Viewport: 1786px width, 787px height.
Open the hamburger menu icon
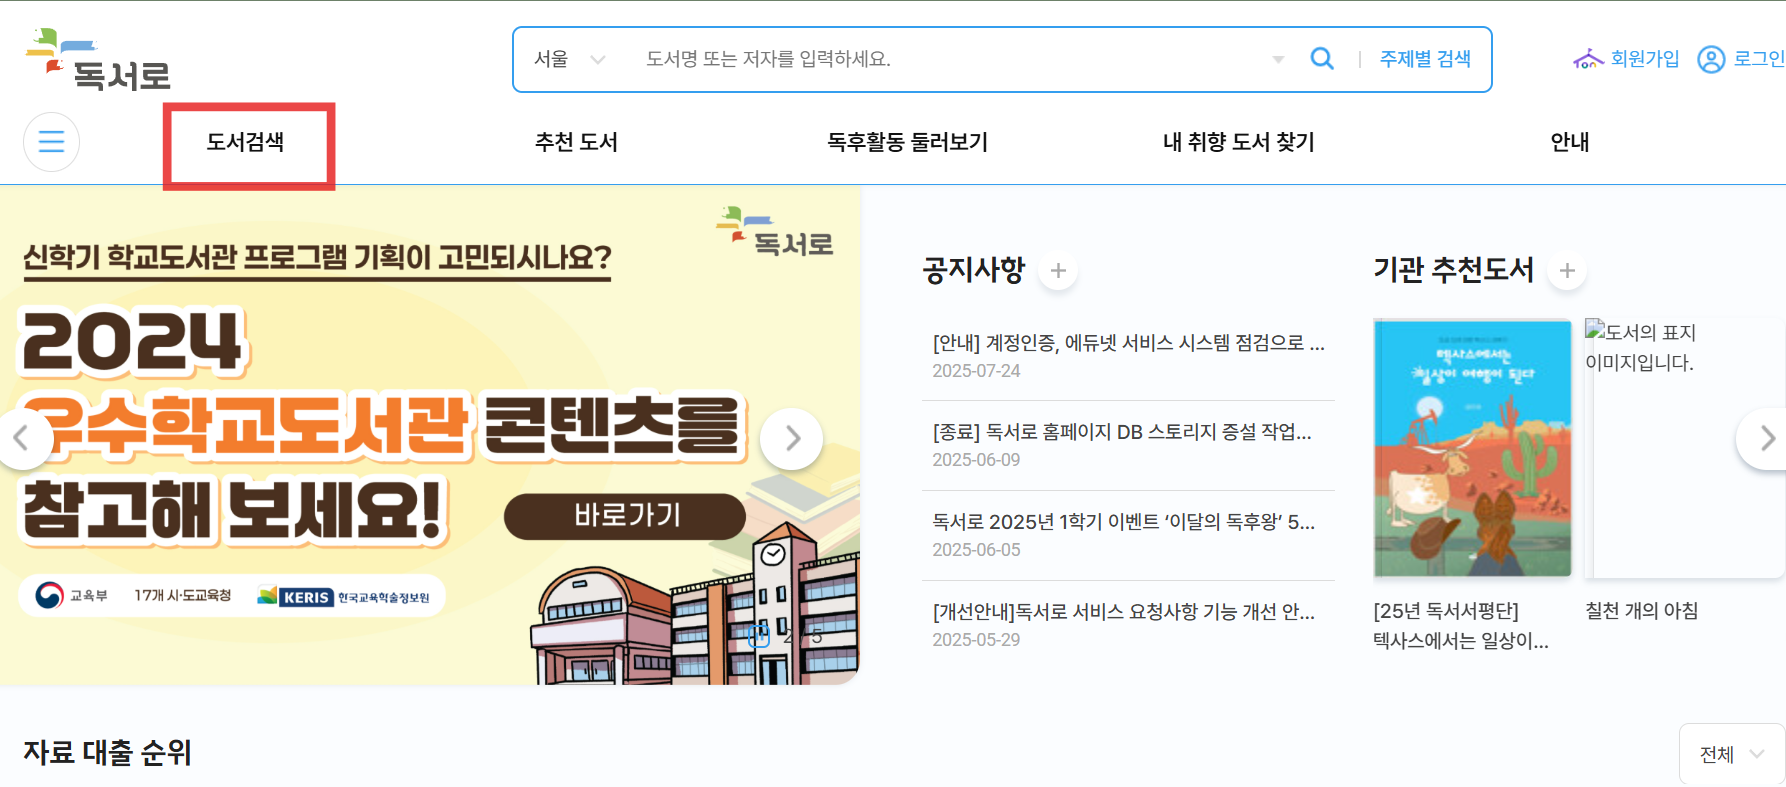click(51, 142)
